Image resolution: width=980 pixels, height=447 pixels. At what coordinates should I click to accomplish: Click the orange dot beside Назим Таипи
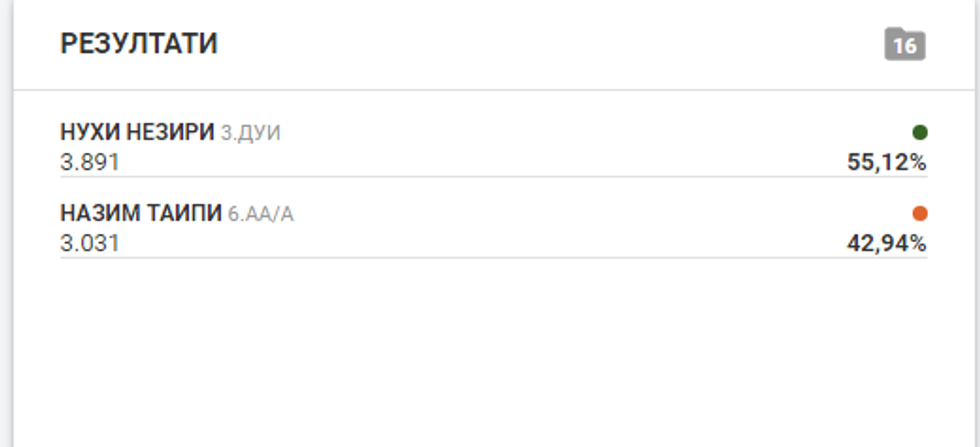pos(920,213)
